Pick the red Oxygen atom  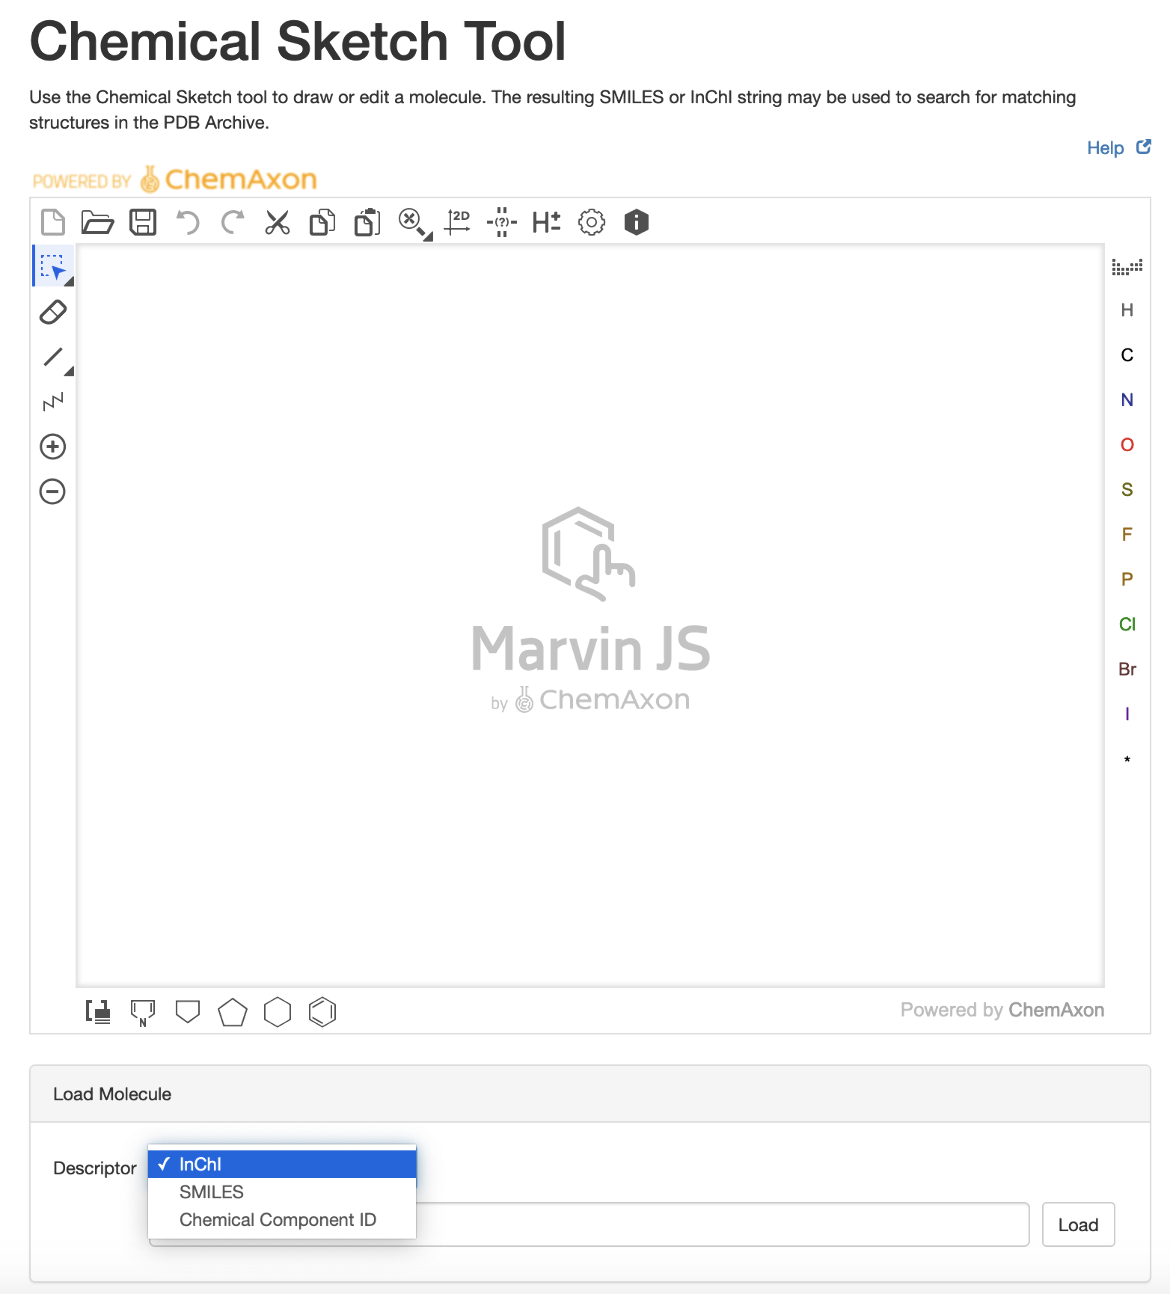pyautogui.click(x=1127, y=445)
